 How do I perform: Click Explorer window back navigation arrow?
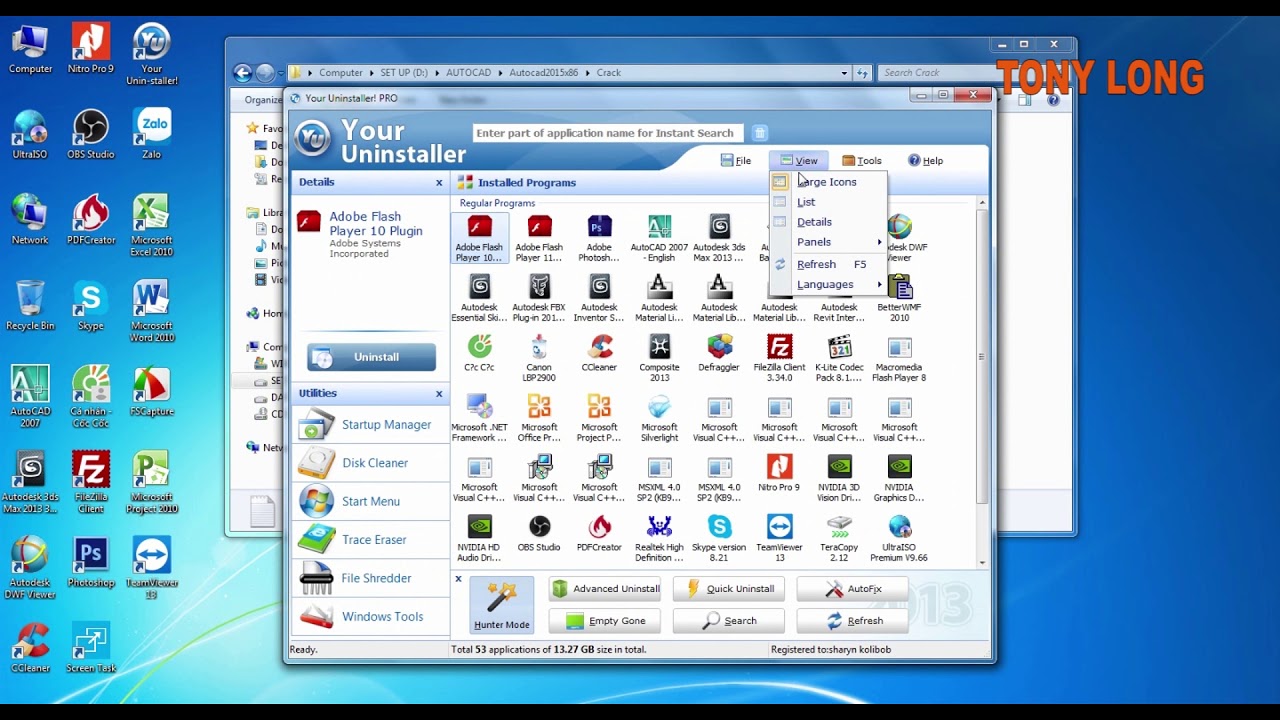point(242,73)
